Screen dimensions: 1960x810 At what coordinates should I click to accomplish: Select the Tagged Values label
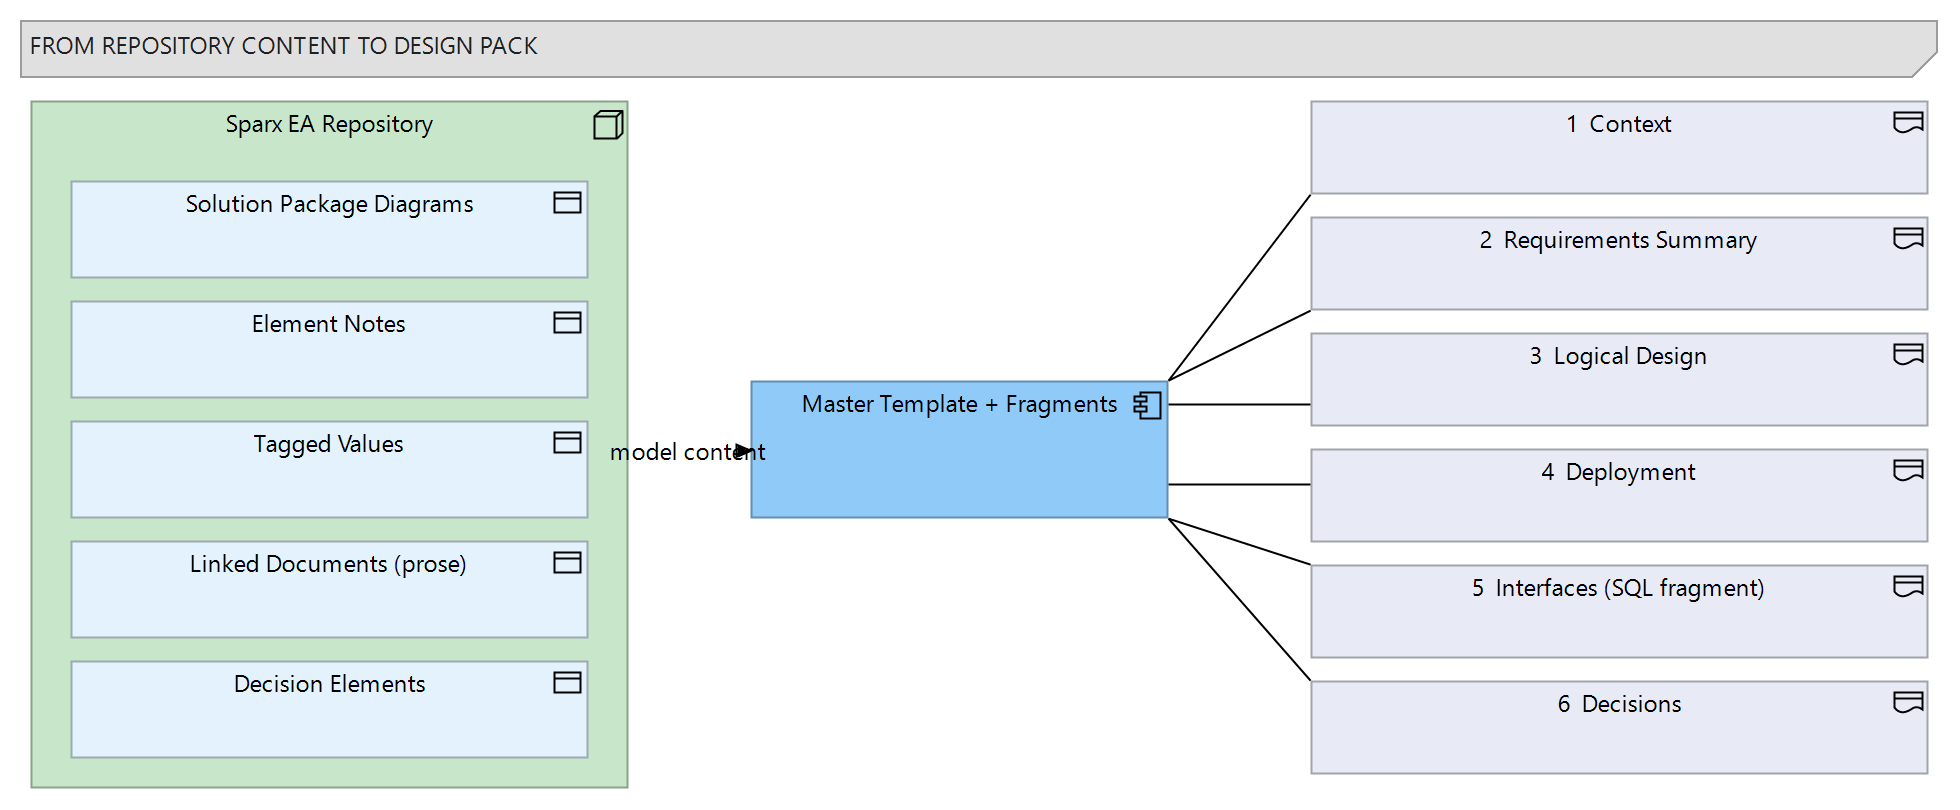tap(329, 445)
